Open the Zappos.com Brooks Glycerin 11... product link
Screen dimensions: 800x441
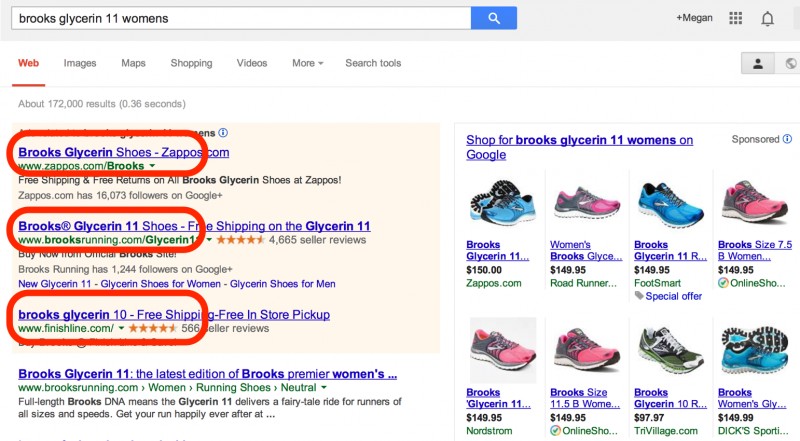click(x=497, y=250)
